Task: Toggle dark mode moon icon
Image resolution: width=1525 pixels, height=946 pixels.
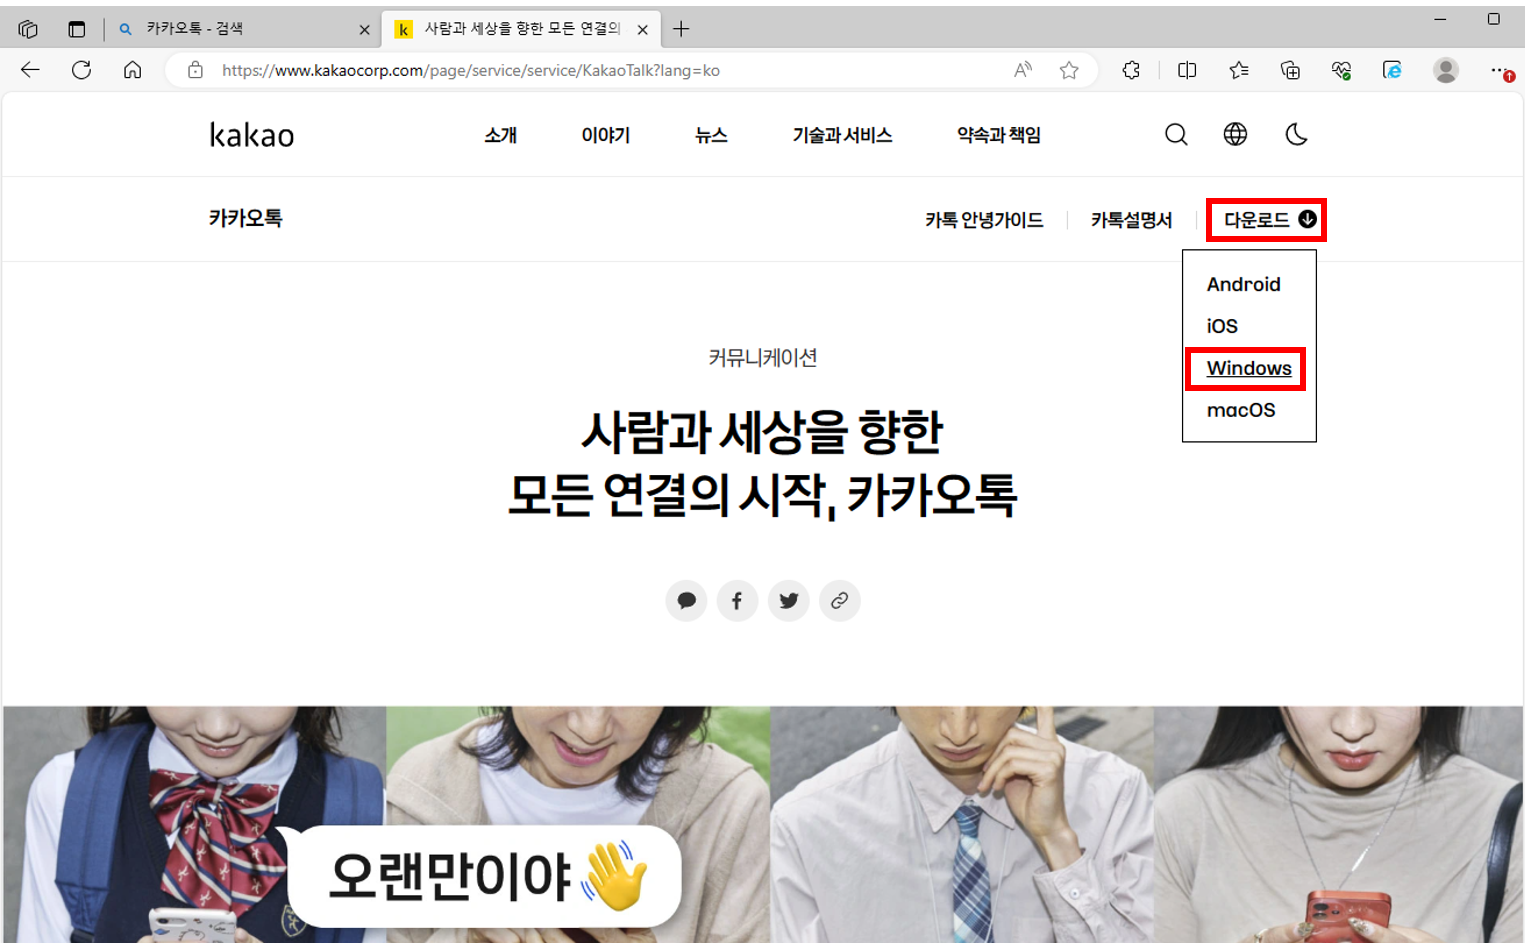Action: click(1296, 134)
